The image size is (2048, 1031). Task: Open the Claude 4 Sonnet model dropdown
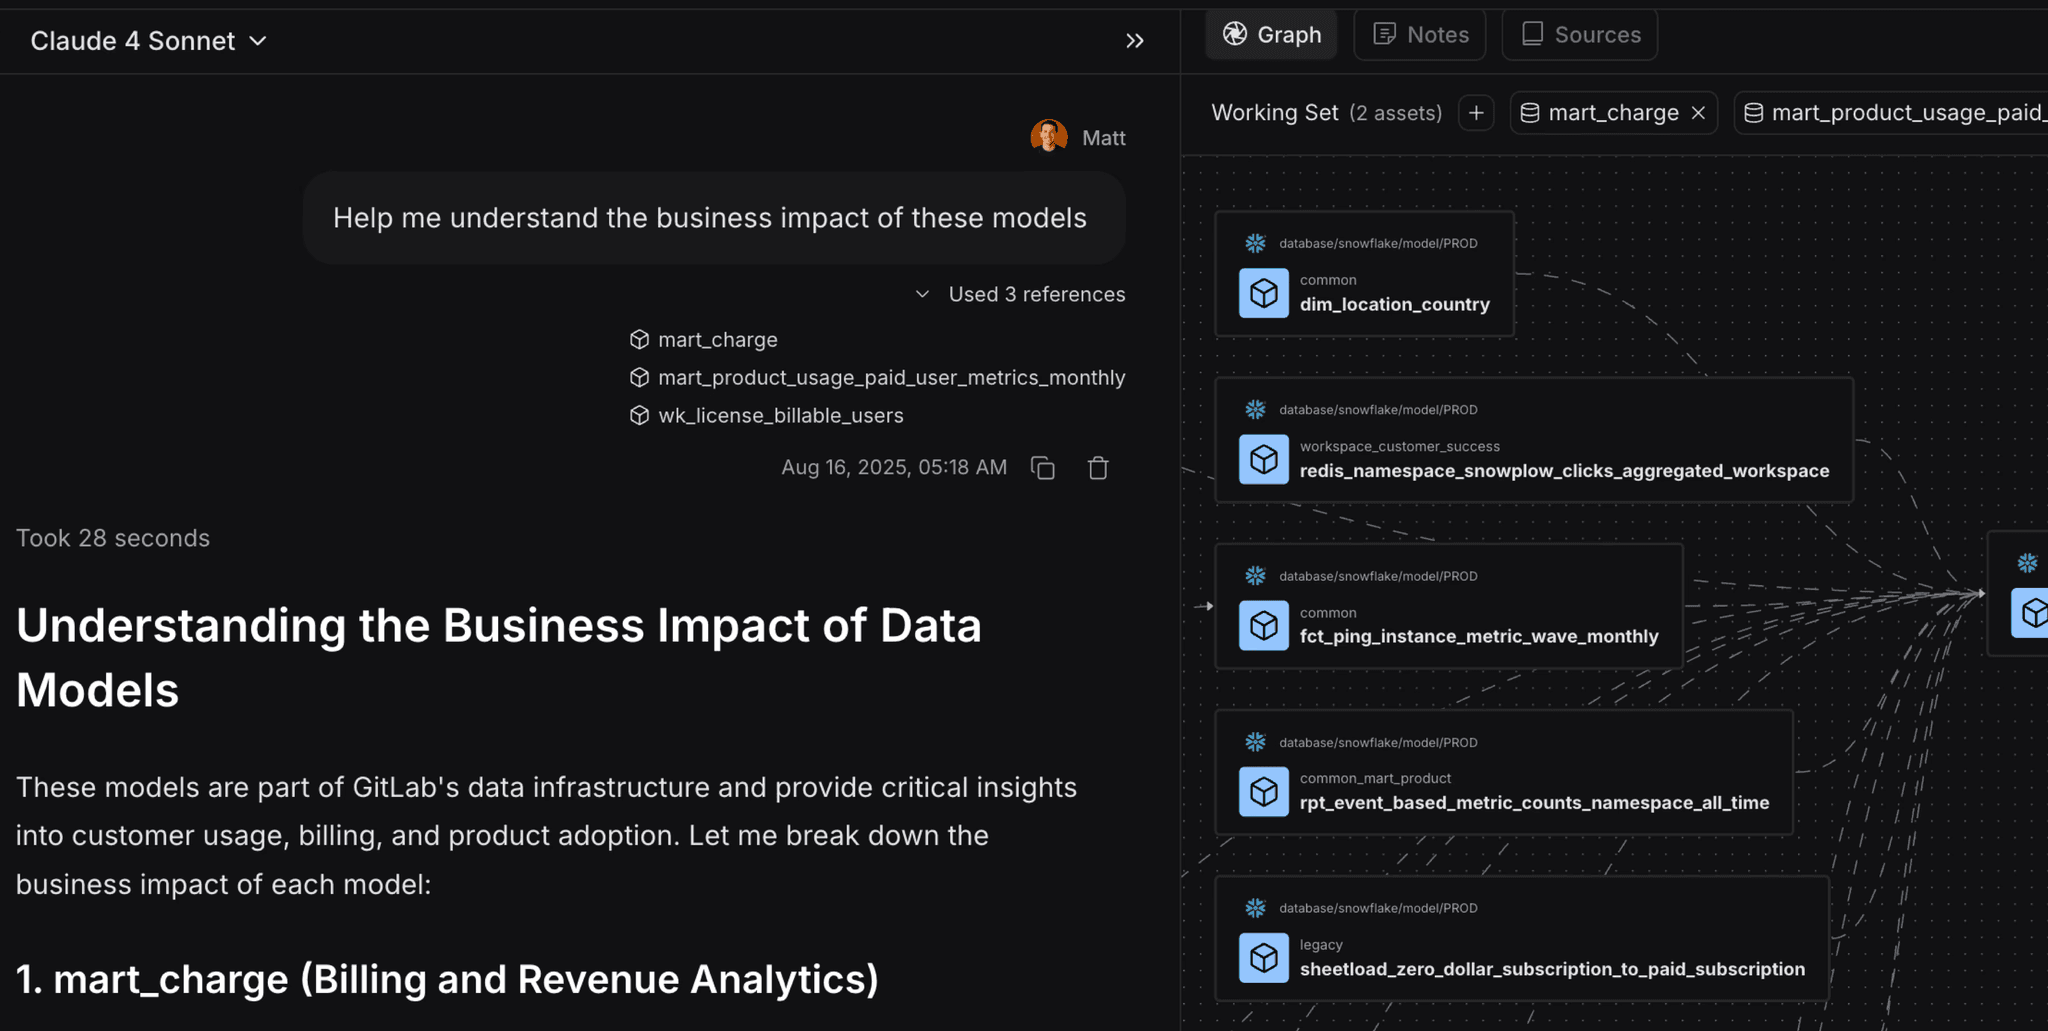[x=148, y=41]
